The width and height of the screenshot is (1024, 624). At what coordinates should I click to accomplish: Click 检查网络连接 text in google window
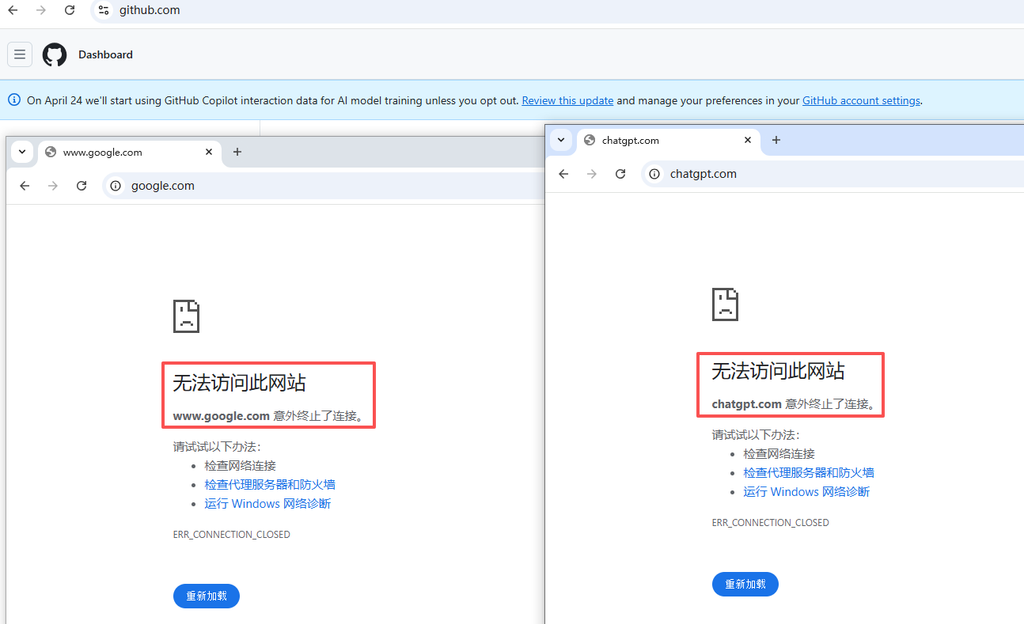(240, 465)
